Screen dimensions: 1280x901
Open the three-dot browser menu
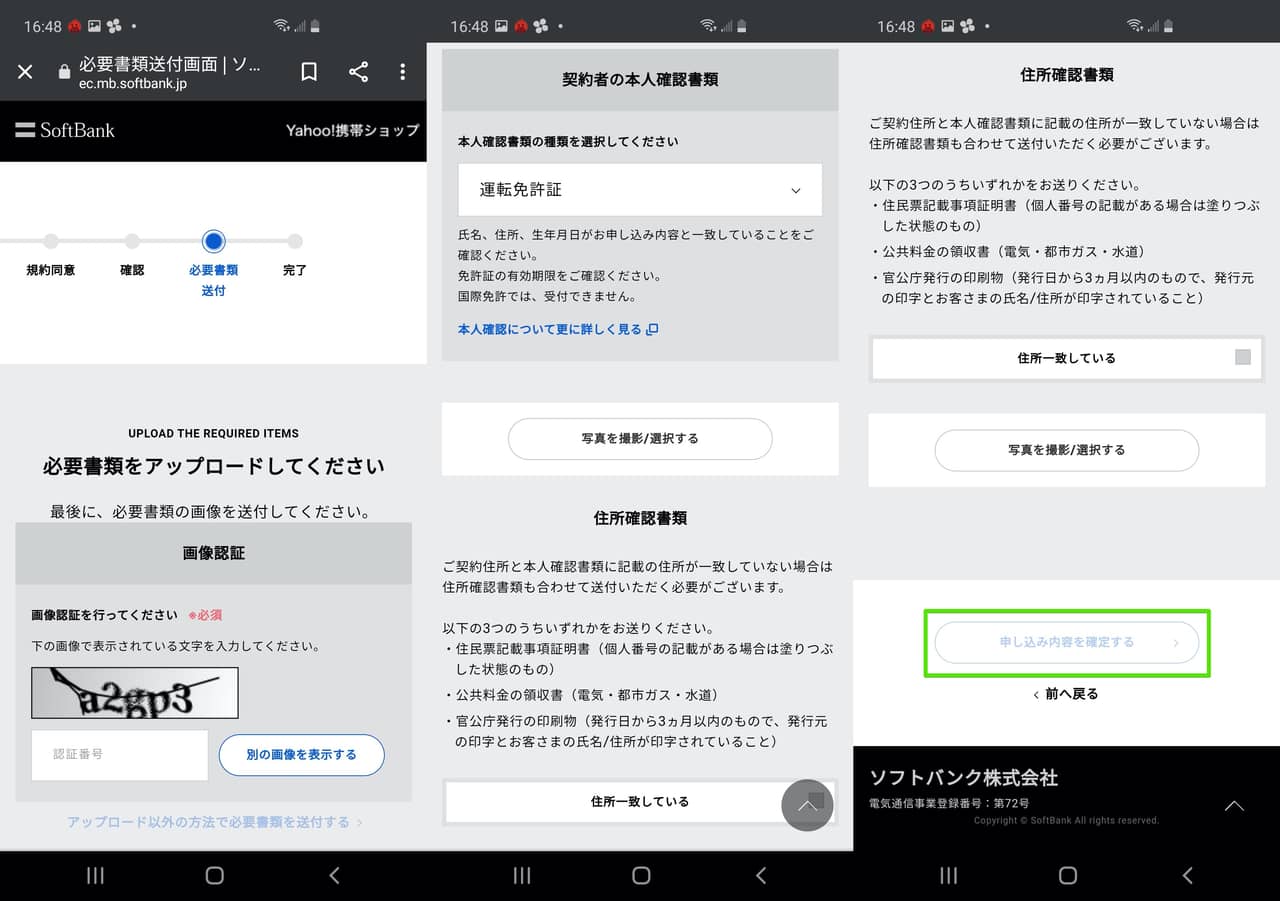click(x=402, y=71)
